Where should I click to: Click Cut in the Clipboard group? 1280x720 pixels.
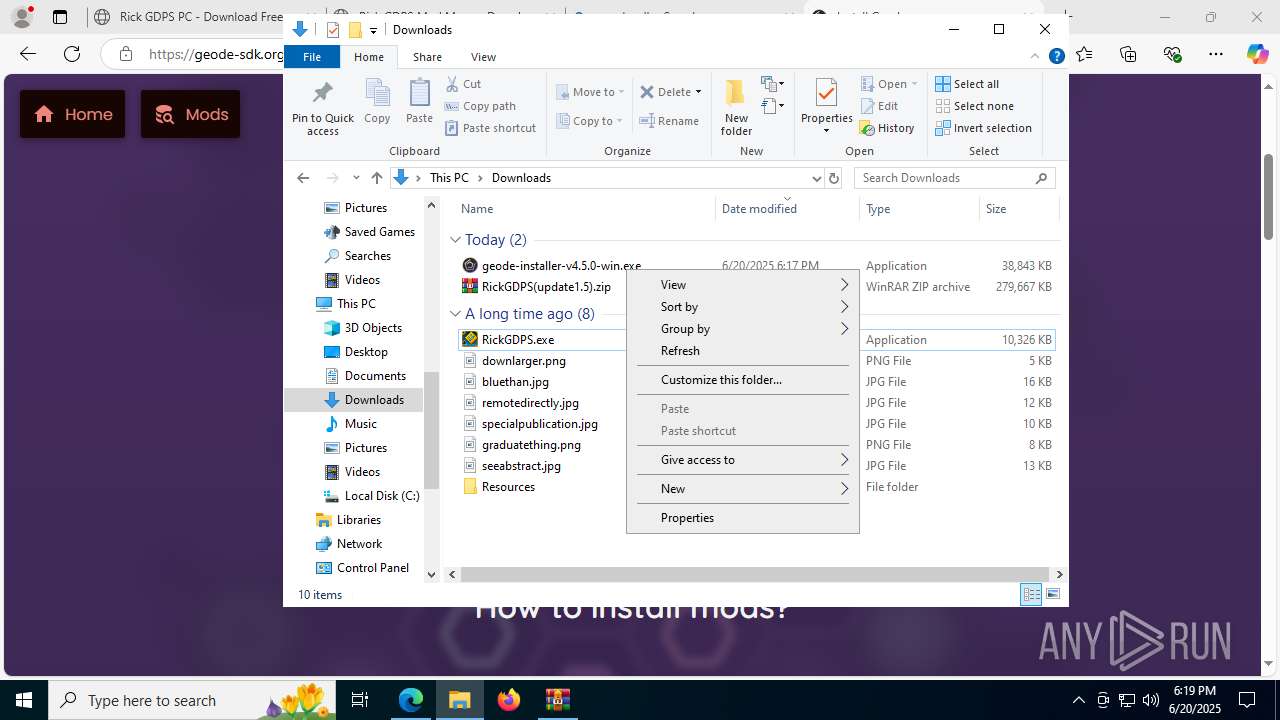coord(463,84)
